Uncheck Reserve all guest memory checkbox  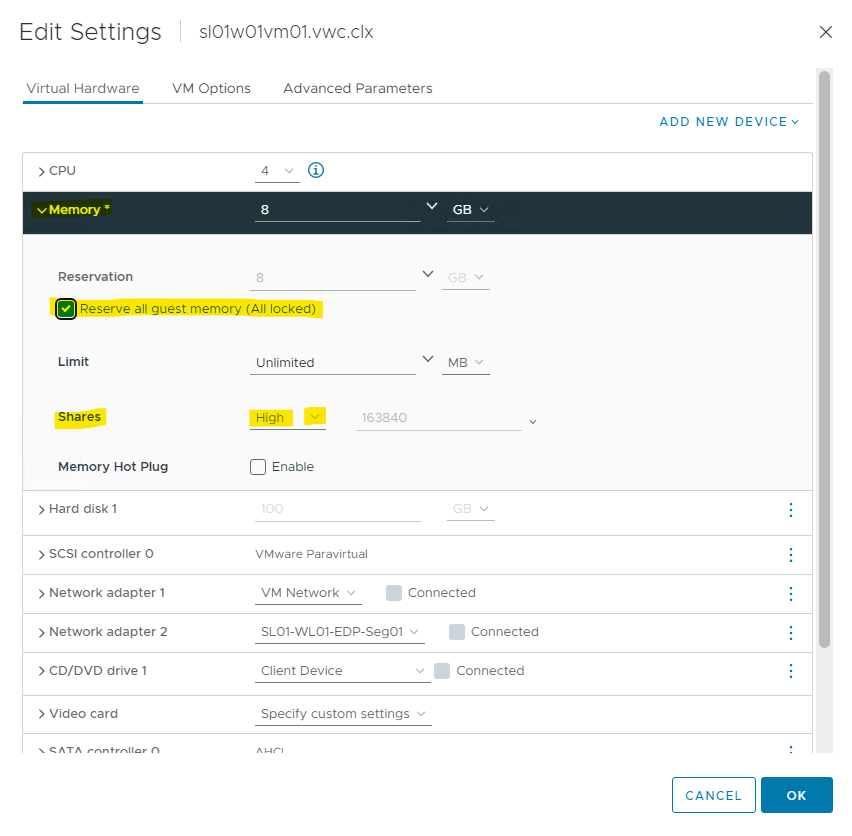pos(66,309)
